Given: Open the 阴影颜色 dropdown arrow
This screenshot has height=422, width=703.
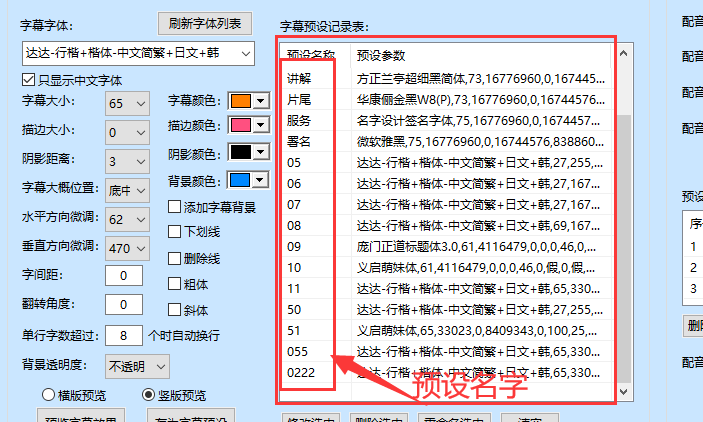Looking at the screenshot, I should pos(261,152).
